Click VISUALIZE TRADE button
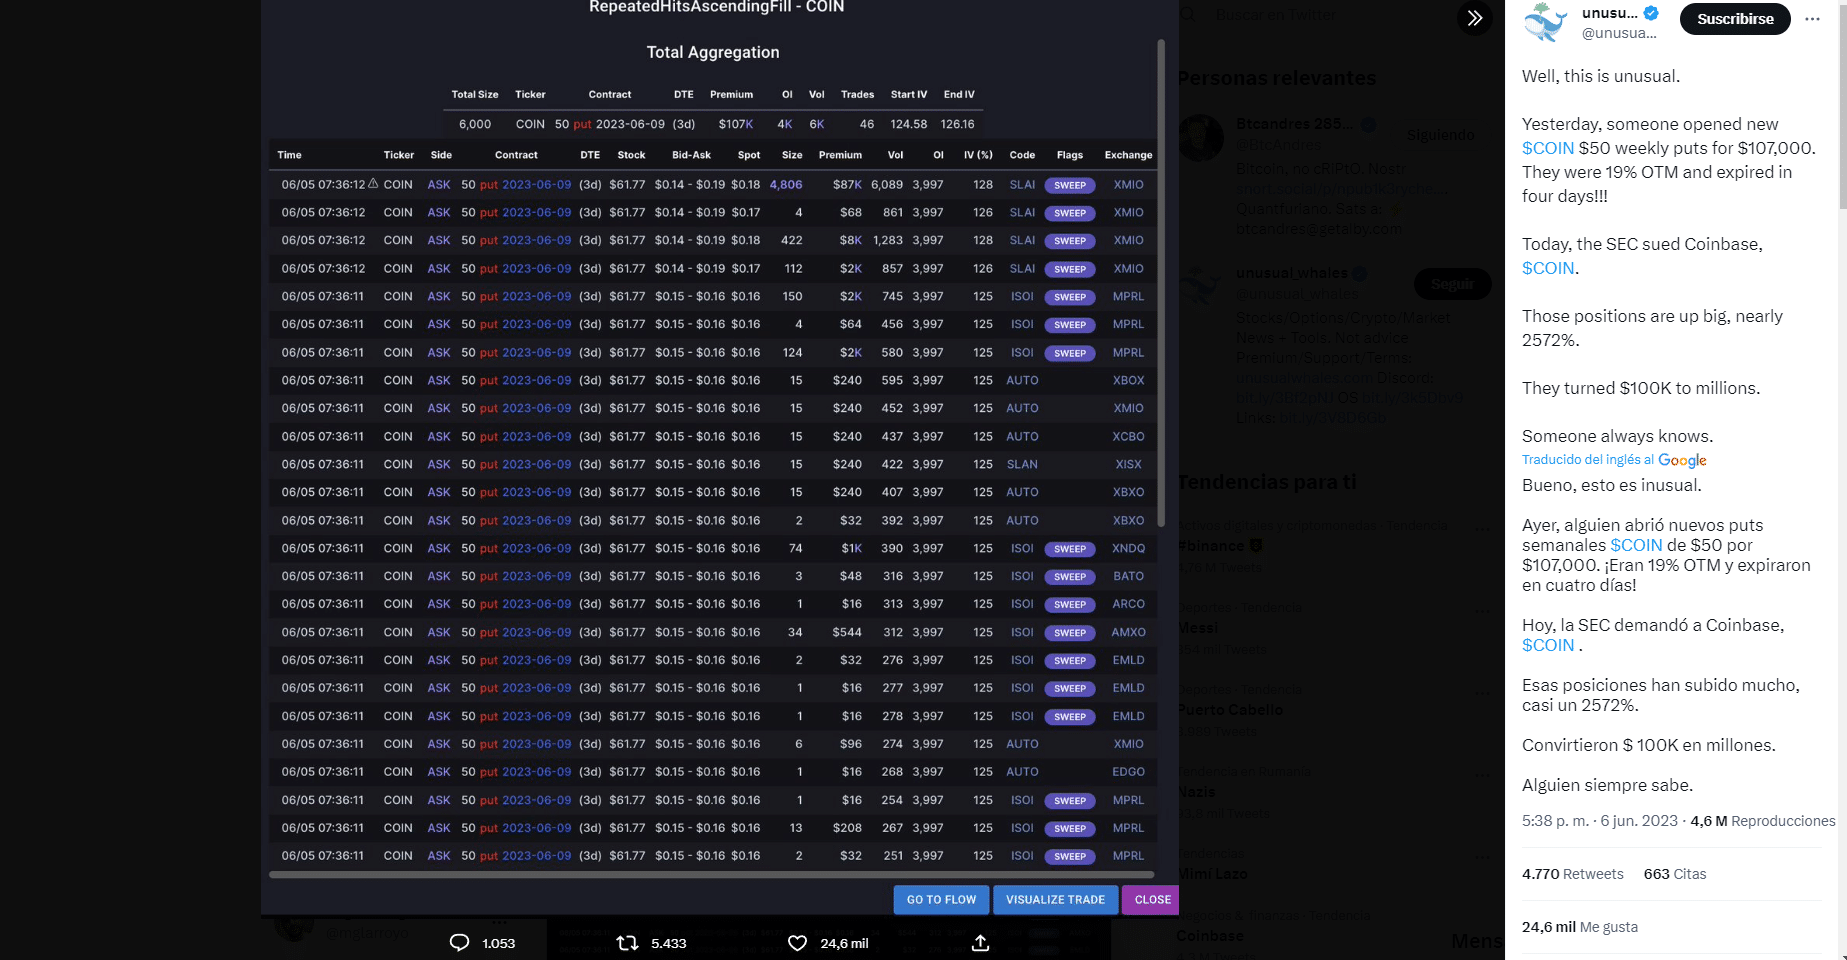1847x960 pixels. coord(1055,900)
